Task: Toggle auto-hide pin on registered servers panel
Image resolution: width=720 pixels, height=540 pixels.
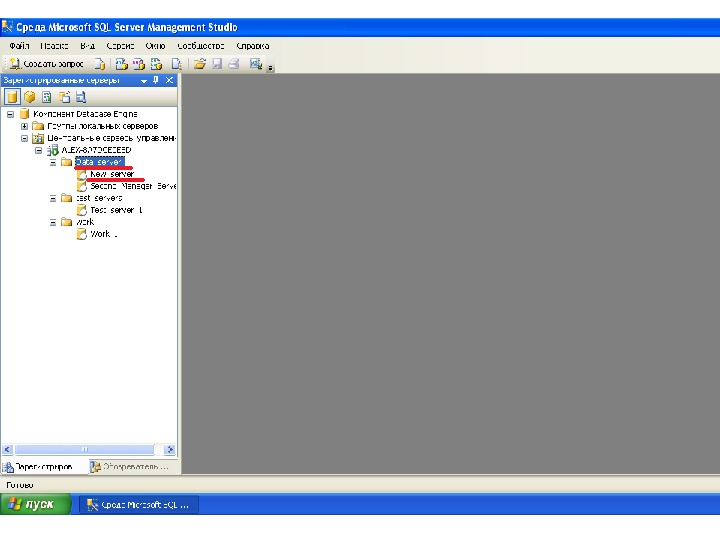Action: pos(156,80)
